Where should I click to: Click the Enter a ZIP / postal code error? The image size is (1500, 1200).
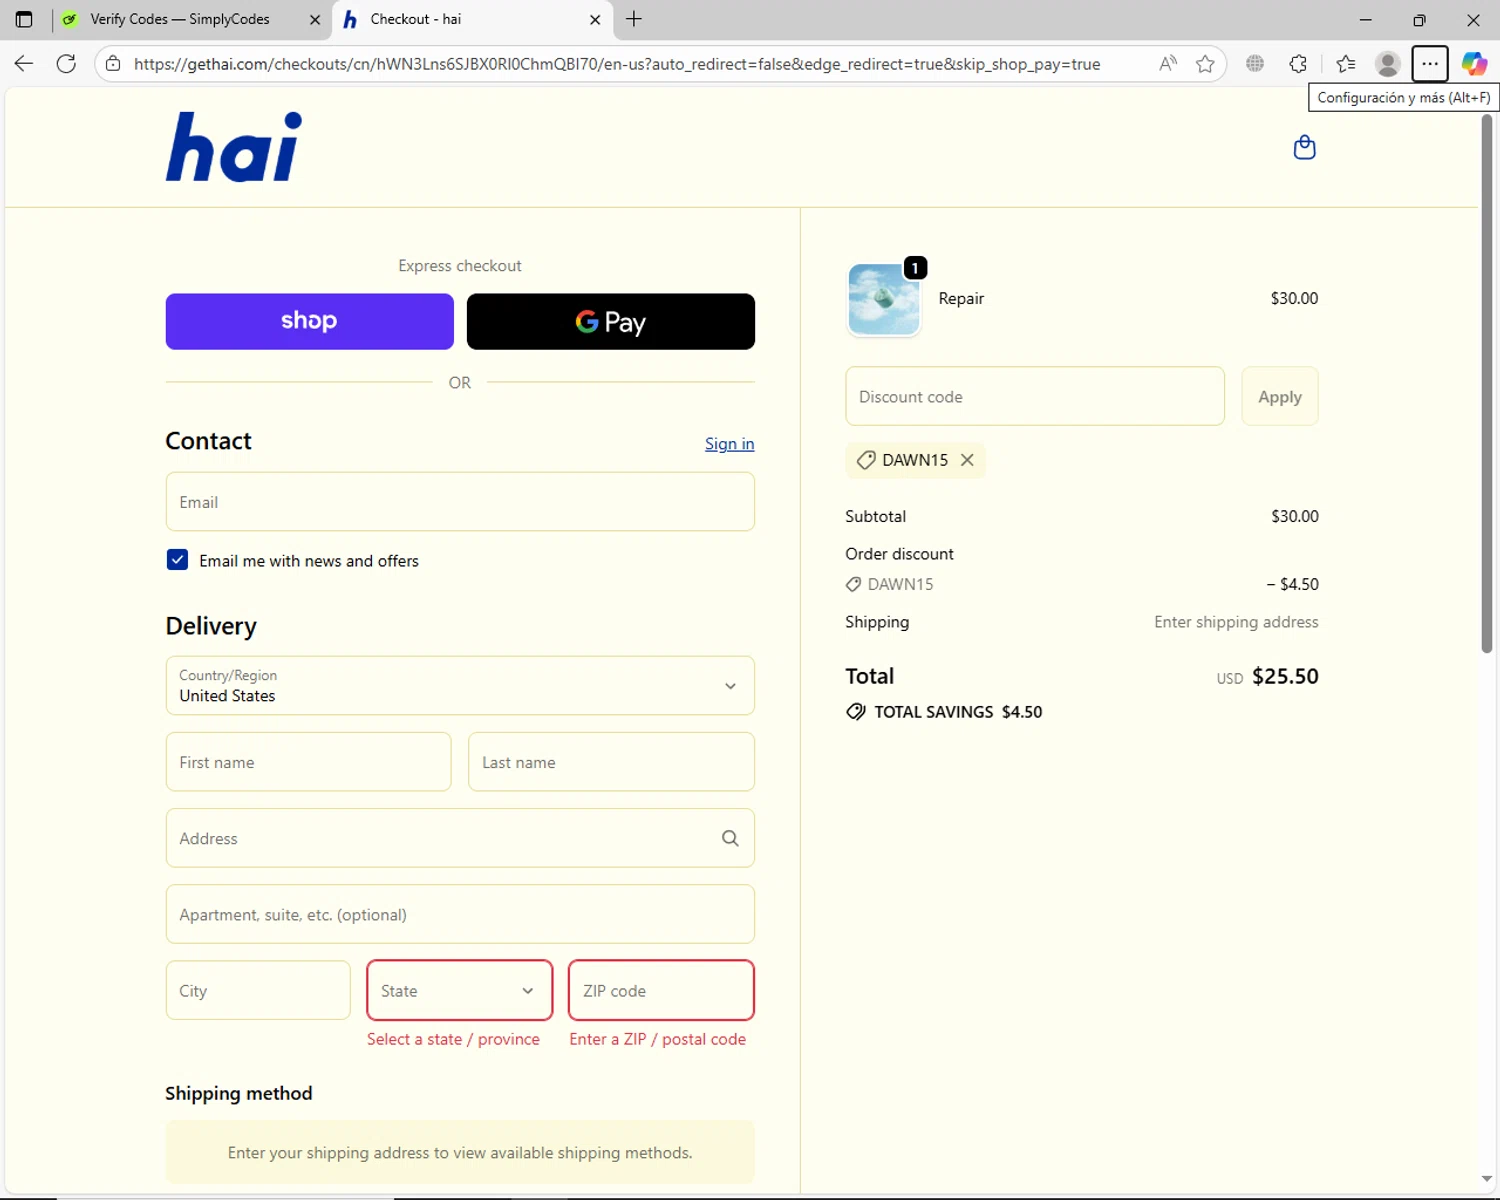pyautogui.click(x=658, y=1039)
